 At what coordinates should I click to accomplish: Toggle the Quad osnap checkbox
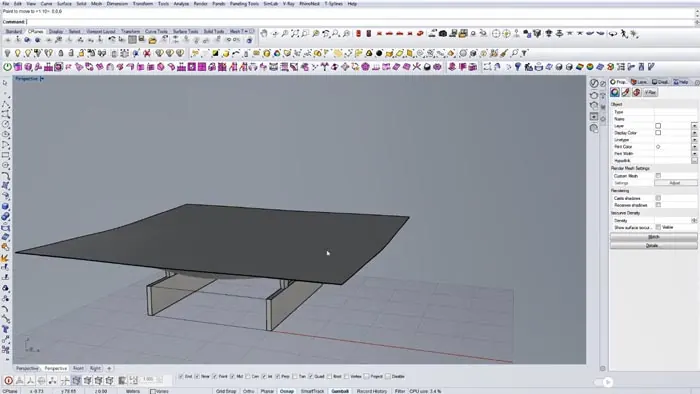coord(311,377)
